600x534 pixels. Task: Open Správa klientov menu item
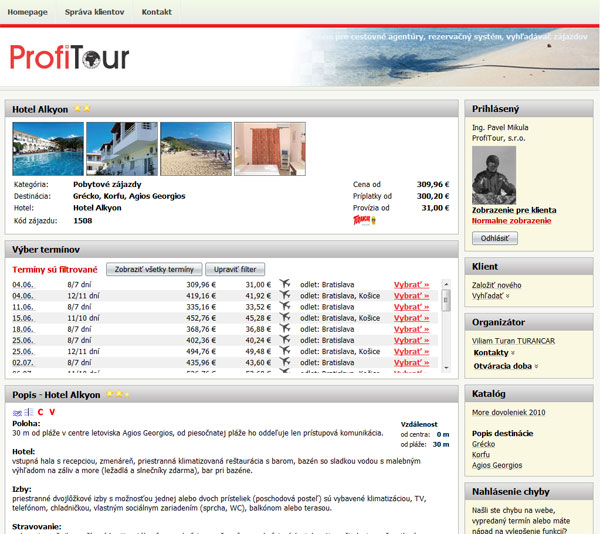coord(95,12)
